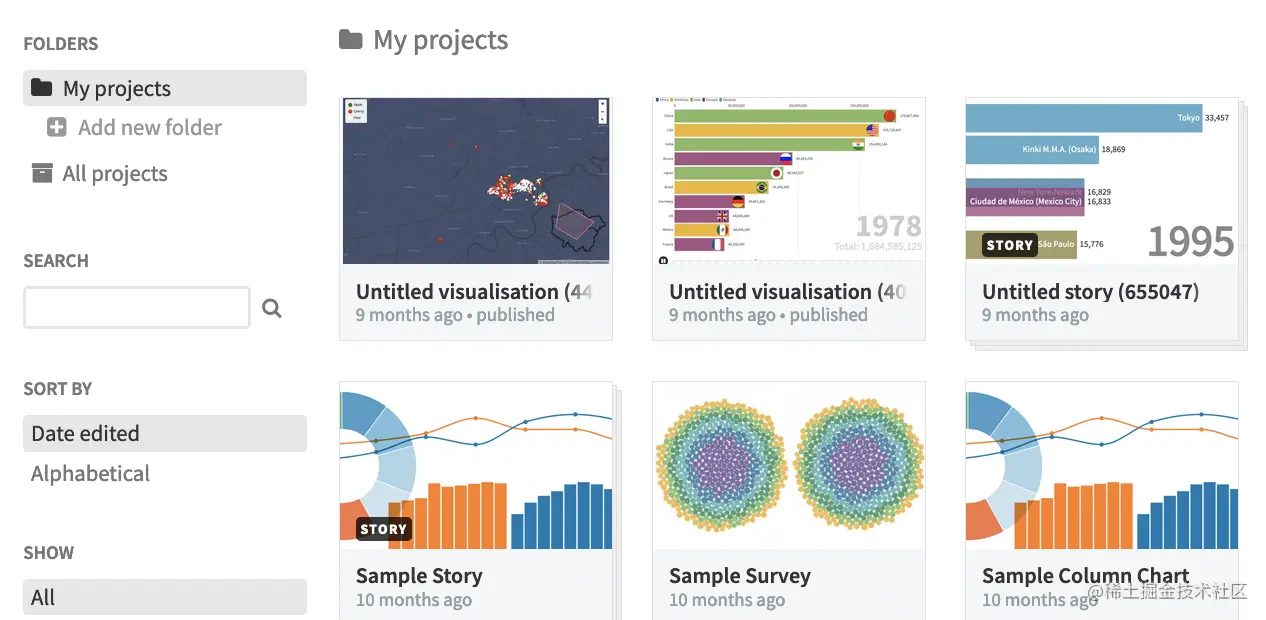This screenshot has width=1266, height=620.
Task: Click the All projects archive box icon
Action: [x=42, y=174]
